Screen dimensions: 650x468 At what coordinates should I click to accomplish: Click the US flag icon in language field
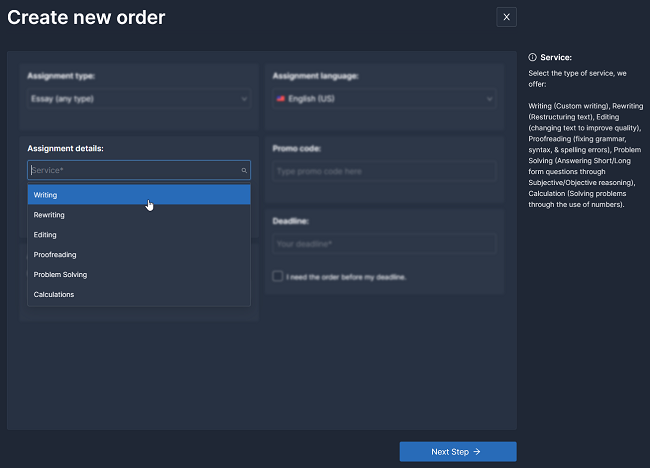click(281, 99)
